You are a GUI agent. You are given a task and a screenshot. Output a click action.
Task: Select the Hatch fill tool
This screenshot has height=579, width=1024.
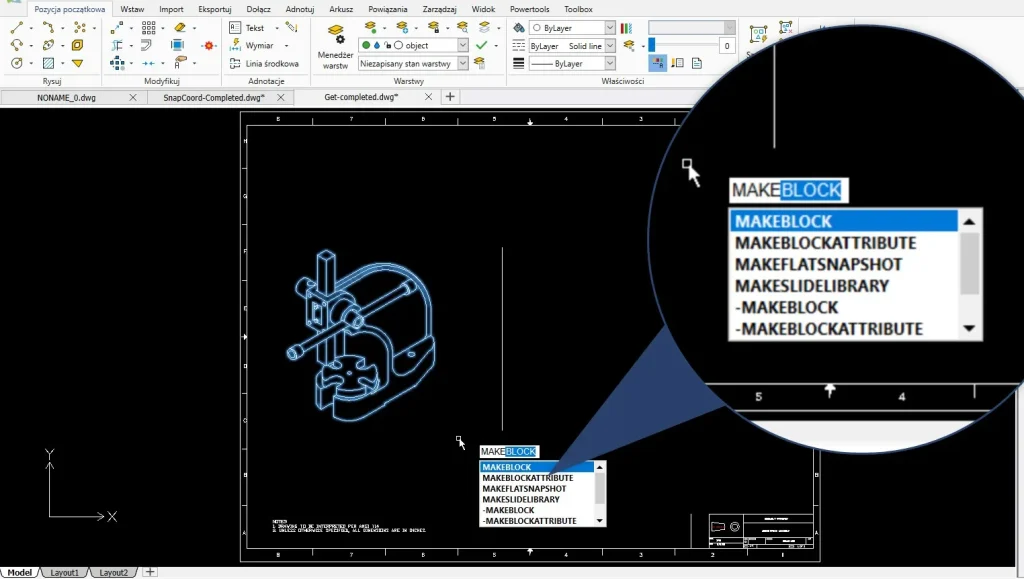coord(48,63)
